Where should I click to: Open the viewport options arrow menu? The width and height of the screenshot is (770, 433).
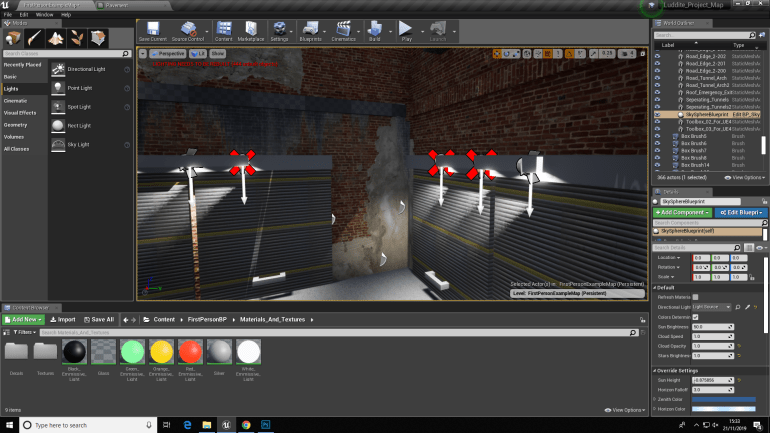(x=142, y=54)
